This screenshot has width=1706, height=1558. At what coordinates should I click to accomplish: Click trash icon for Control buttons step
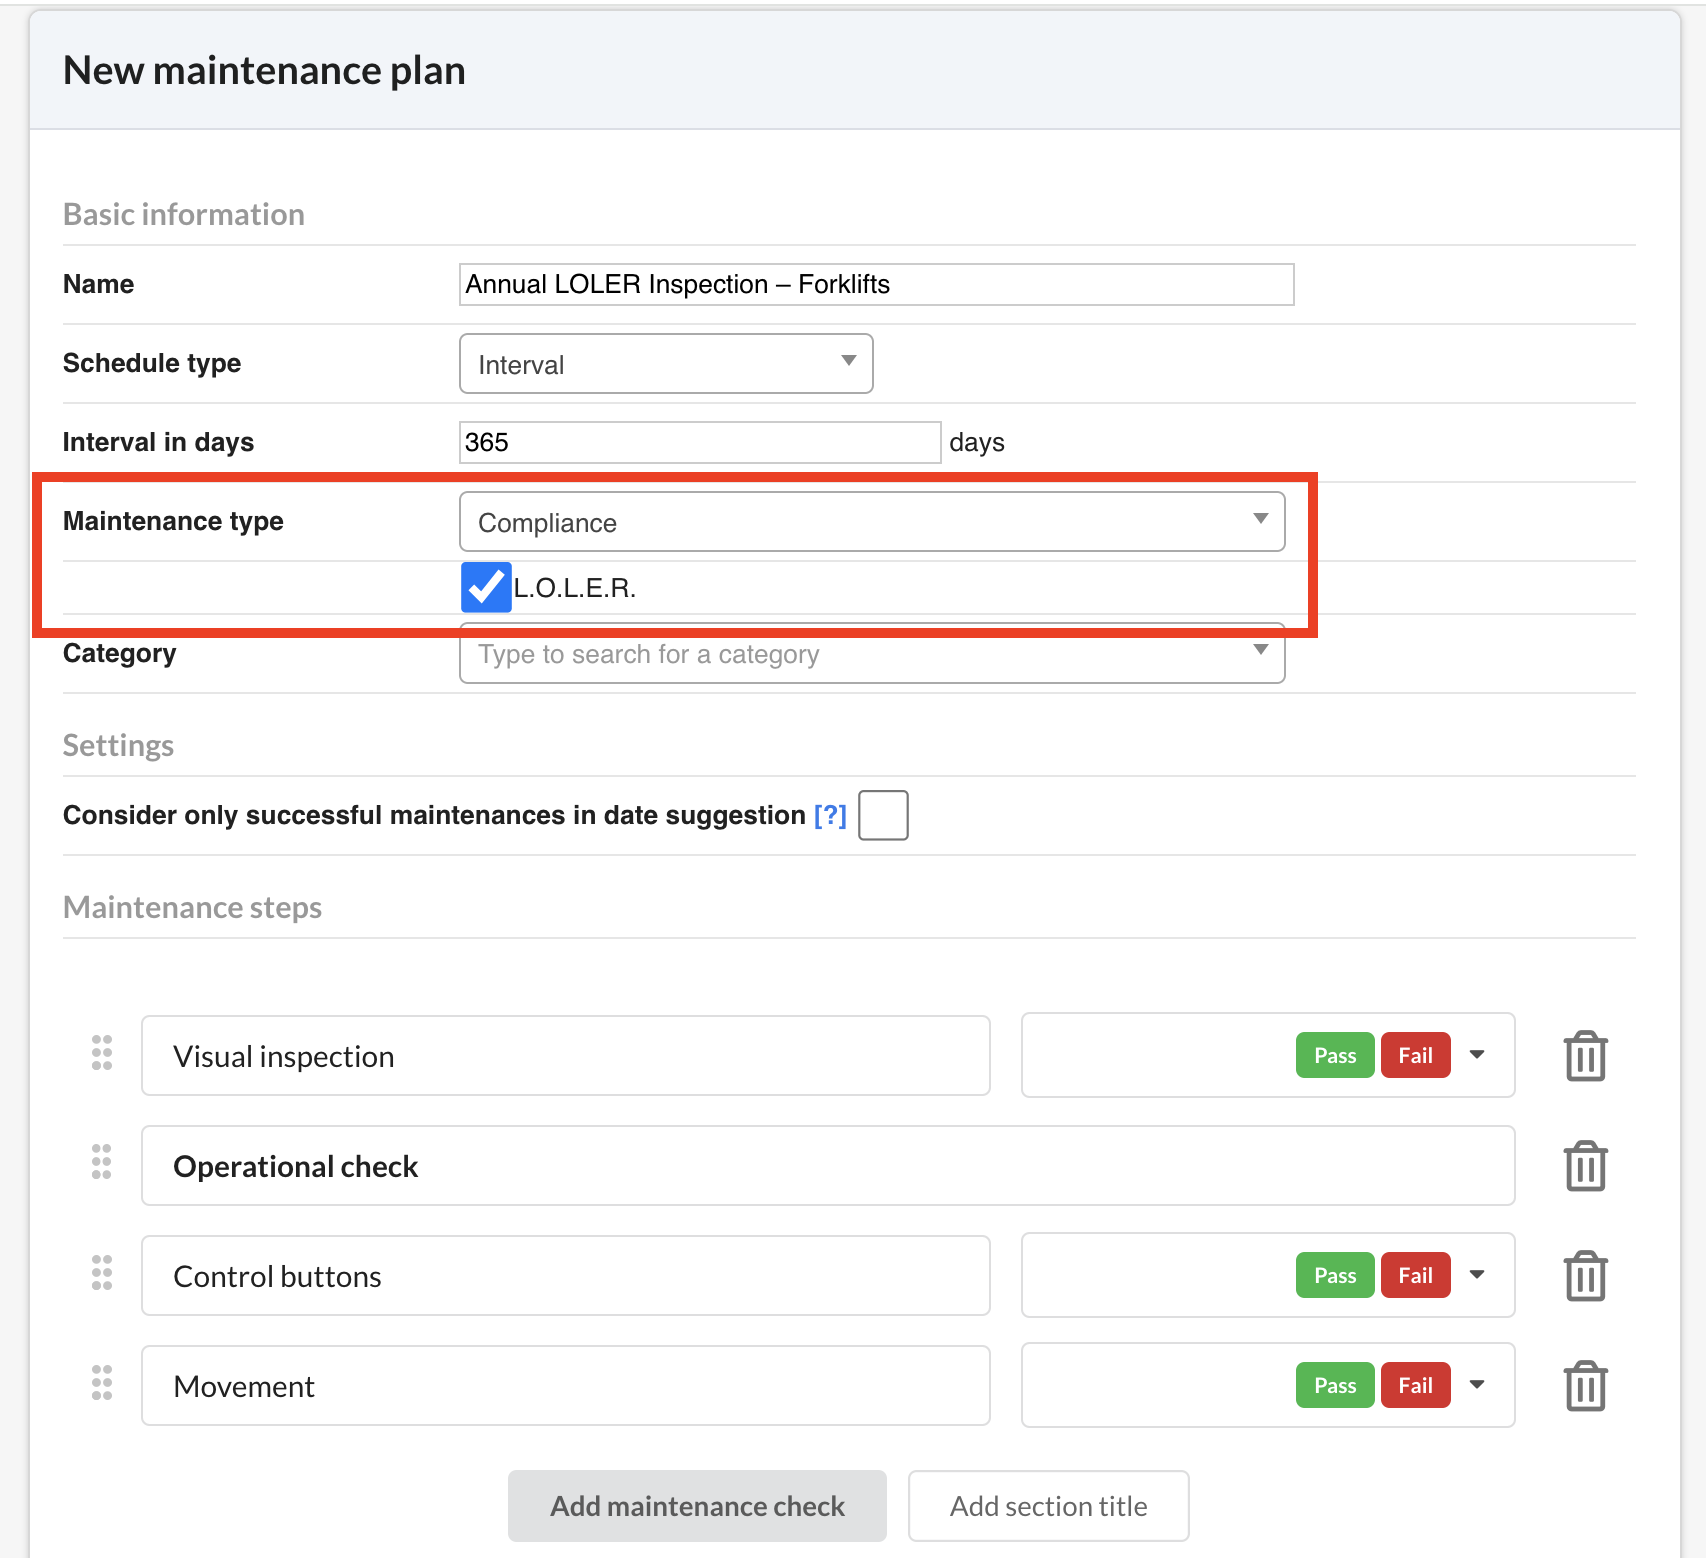[1585, 1276]
